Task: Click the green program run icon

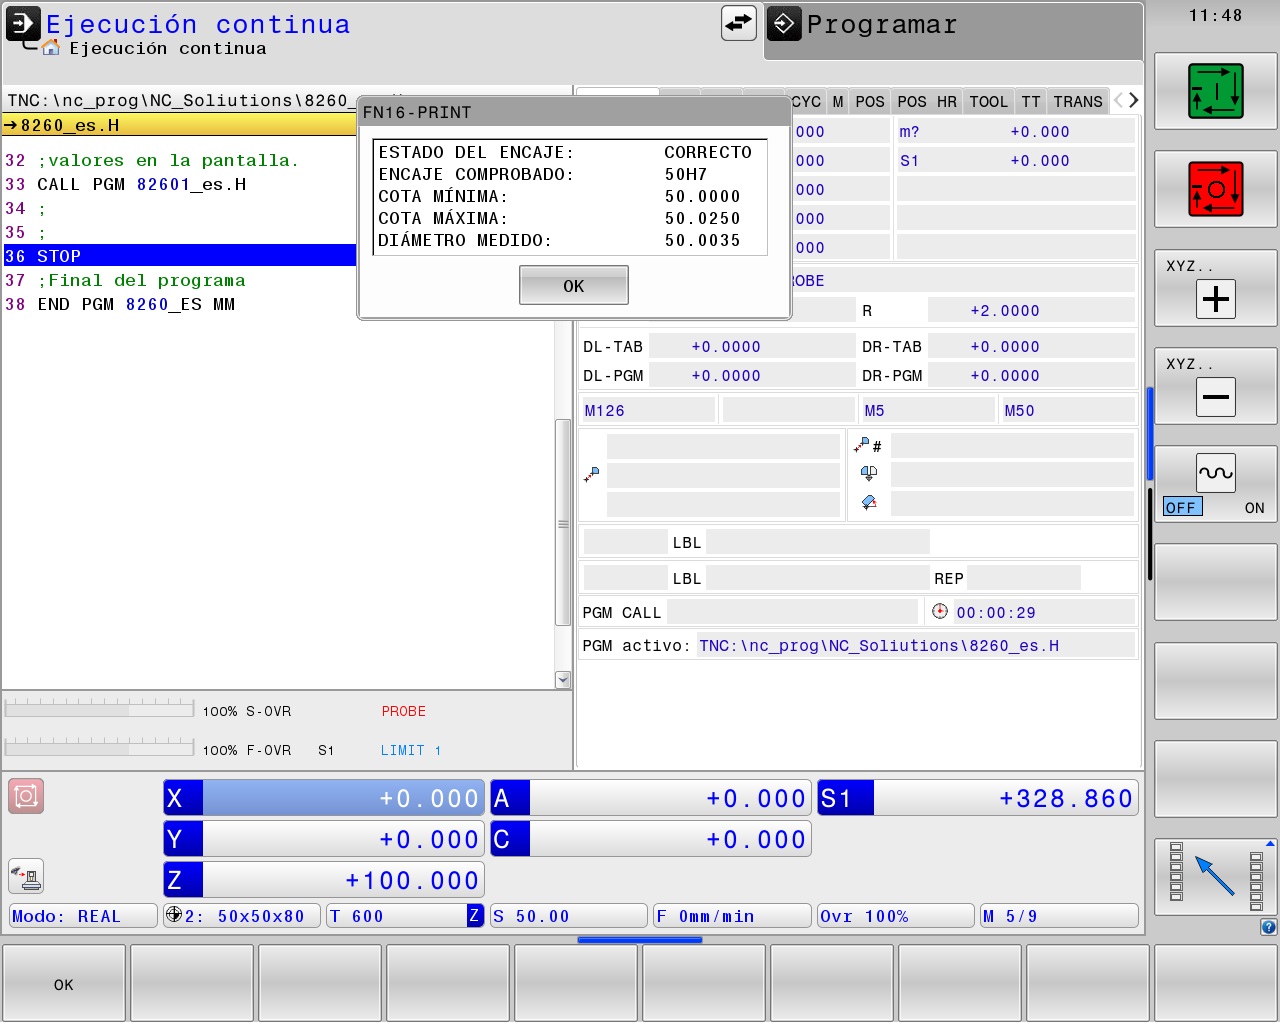Action: [1215, 91]
